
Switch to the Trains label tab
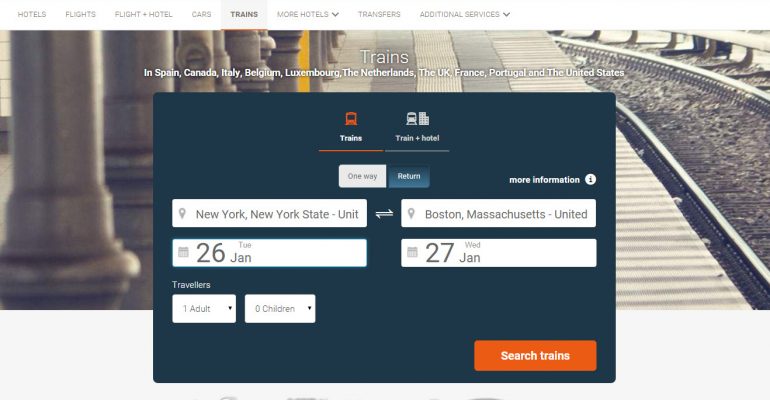coord(351,138)
